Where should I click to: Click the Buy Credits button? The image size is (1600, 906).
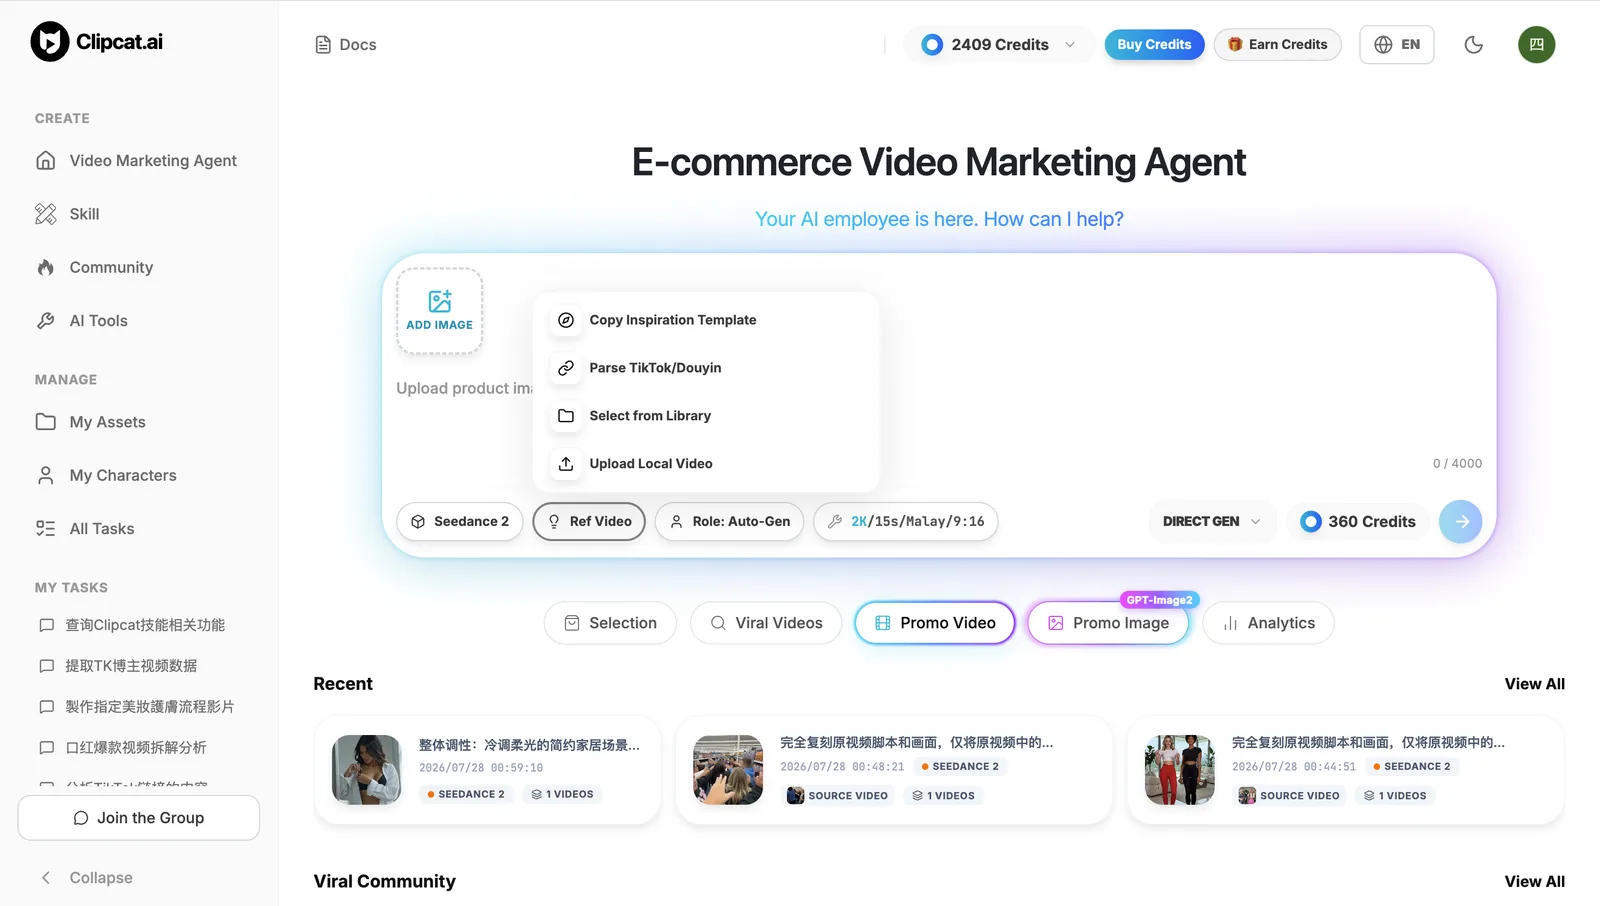click(x=1154, y=45)
